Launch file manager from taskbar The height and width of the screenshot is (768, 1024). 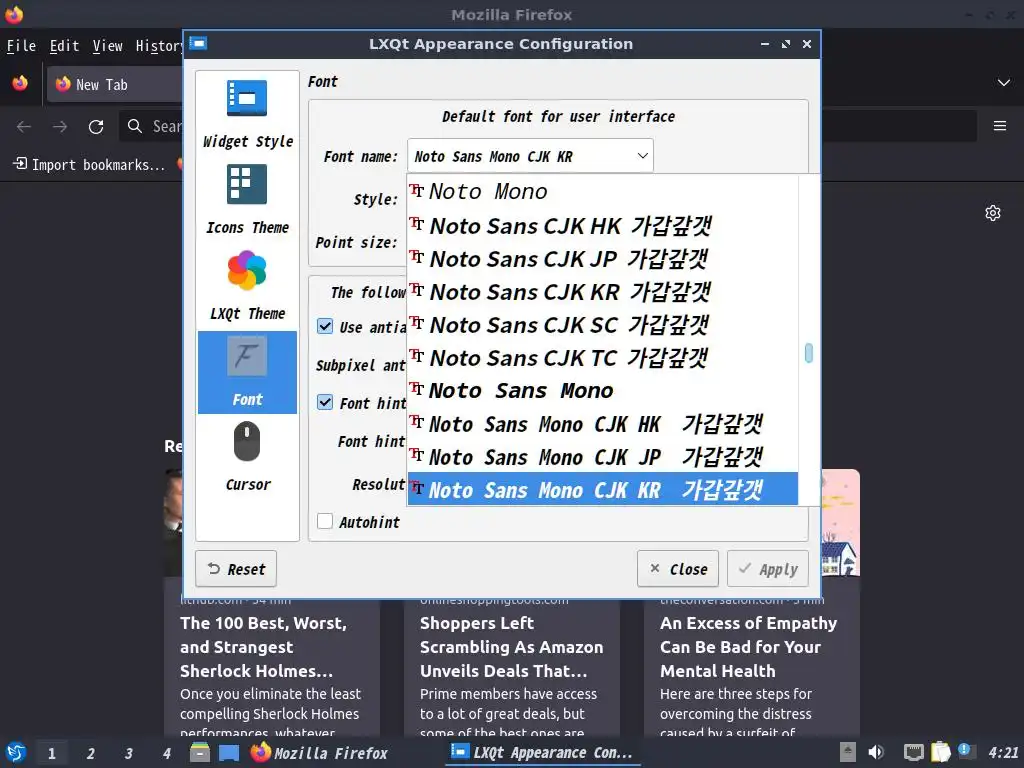[x=200, y=752]
